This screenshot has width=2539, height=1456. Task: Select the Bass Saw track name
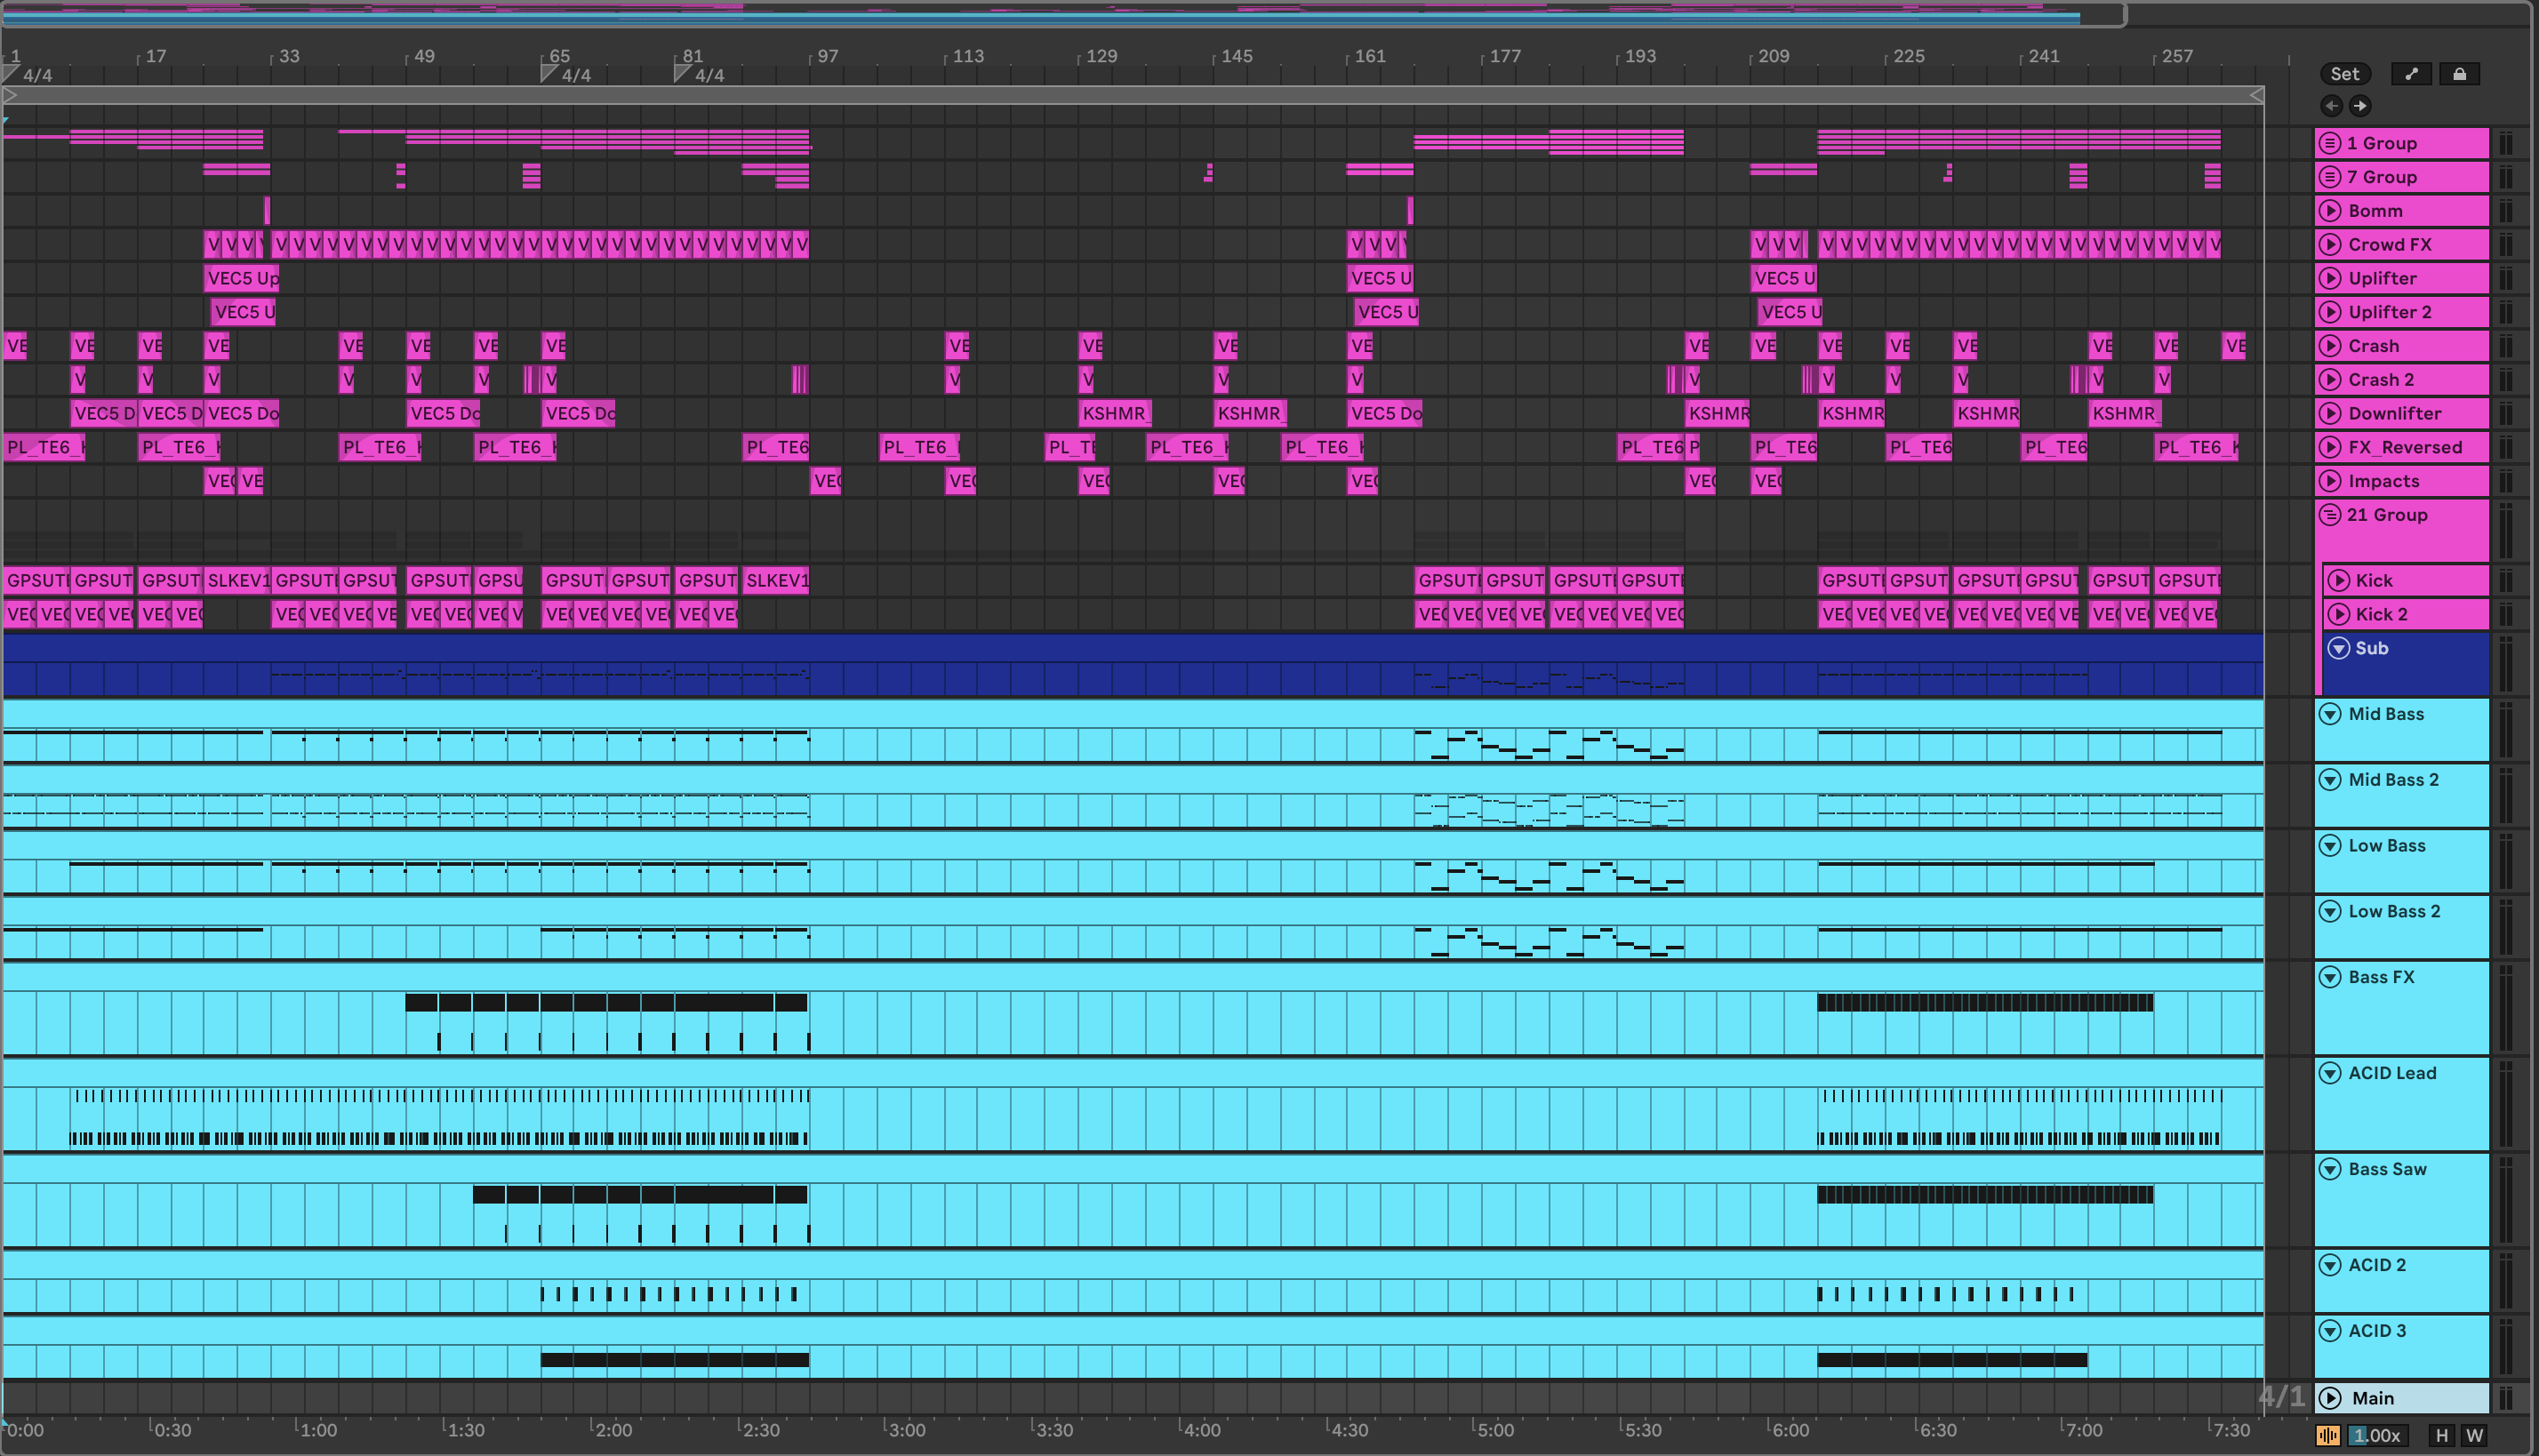click(x=2387, y=1169)
